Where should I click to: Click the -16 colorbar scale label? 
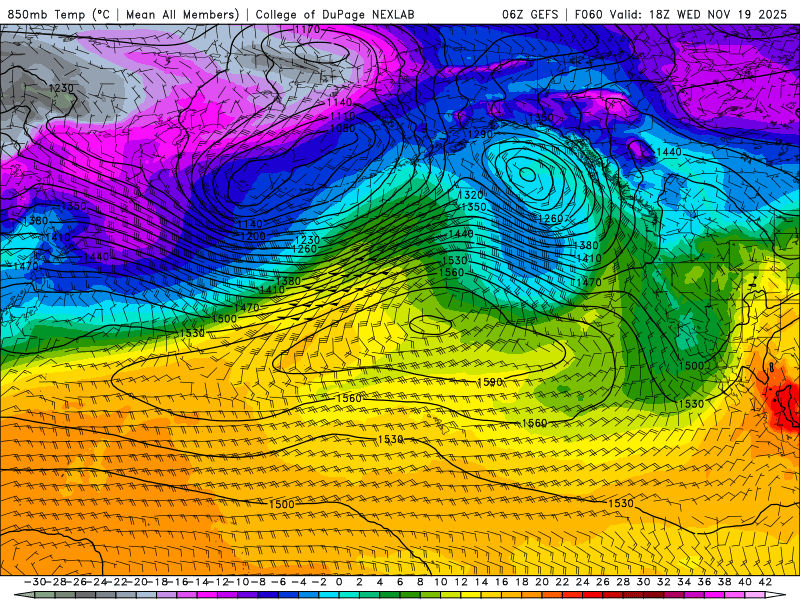177,582
